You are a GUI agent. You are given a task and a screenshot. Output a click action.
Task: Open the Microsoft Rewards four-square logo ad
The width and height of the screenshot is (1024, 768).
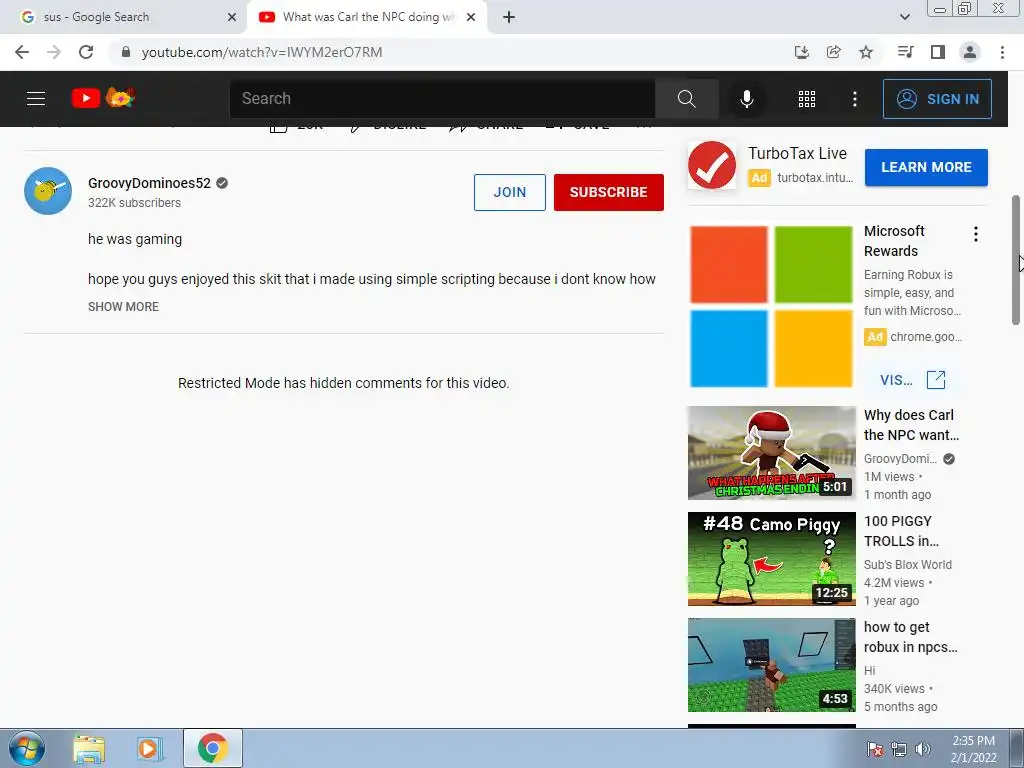[771, 306]
